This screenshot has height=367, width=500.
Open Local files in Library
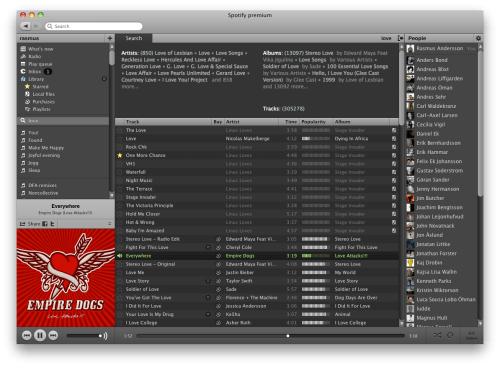tap(43, 94)
